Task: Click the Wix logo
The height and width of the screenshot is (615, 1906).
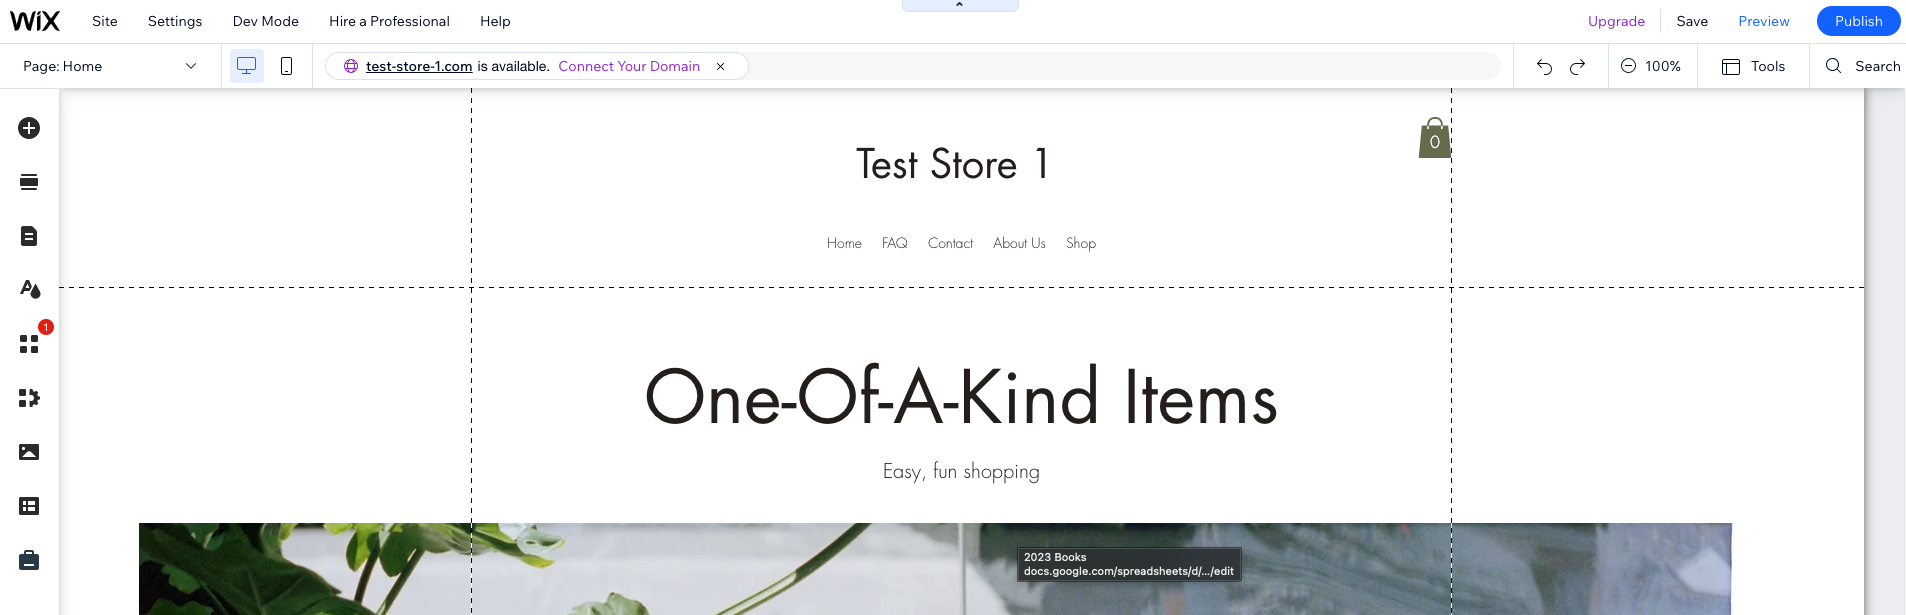Action: (x=35, y=21)
